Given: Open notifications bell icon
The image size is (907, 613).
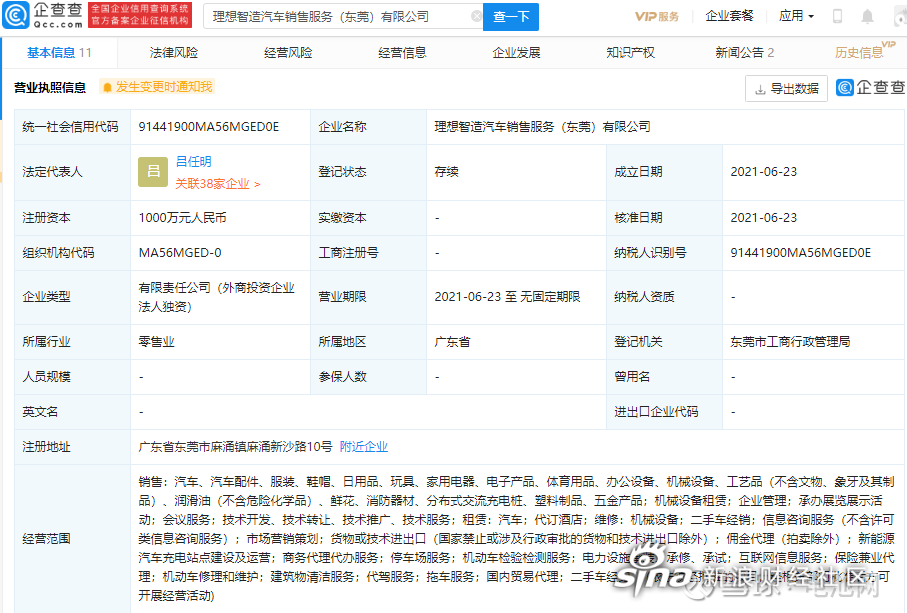Looking at the screenshot, I should [867, 16].
